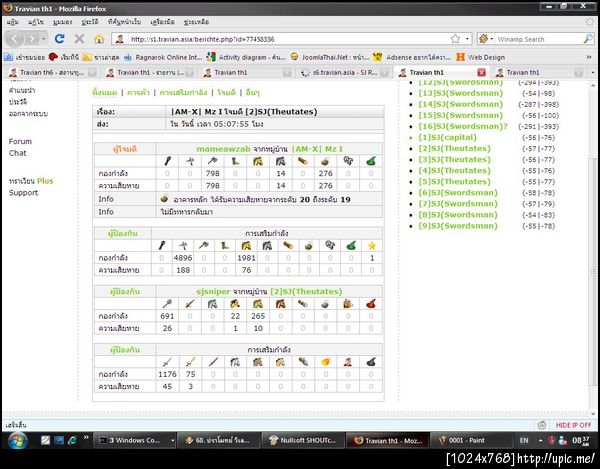Launch Internet Explorer from quick launch
This screenshot has width=600, height=469.
(x=72, y=440)
